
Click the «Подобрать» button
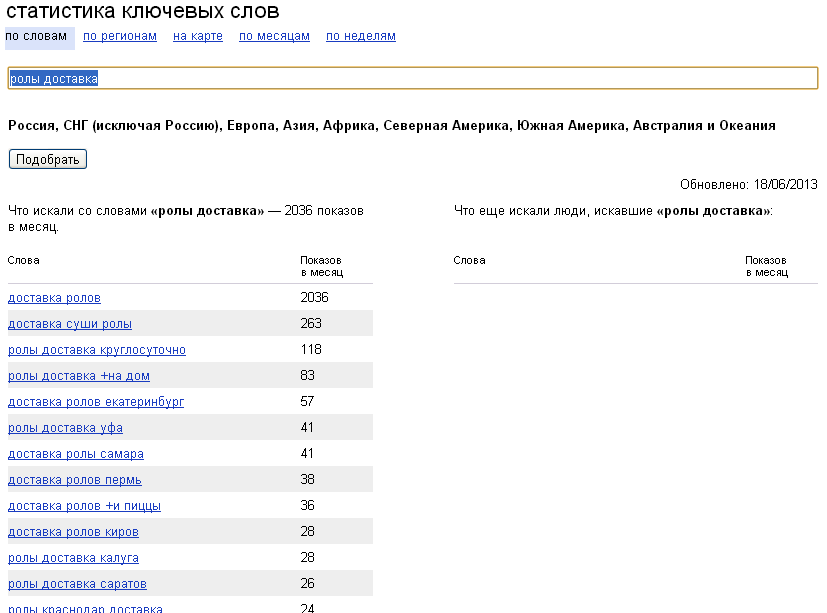click(x=47, y=159)
